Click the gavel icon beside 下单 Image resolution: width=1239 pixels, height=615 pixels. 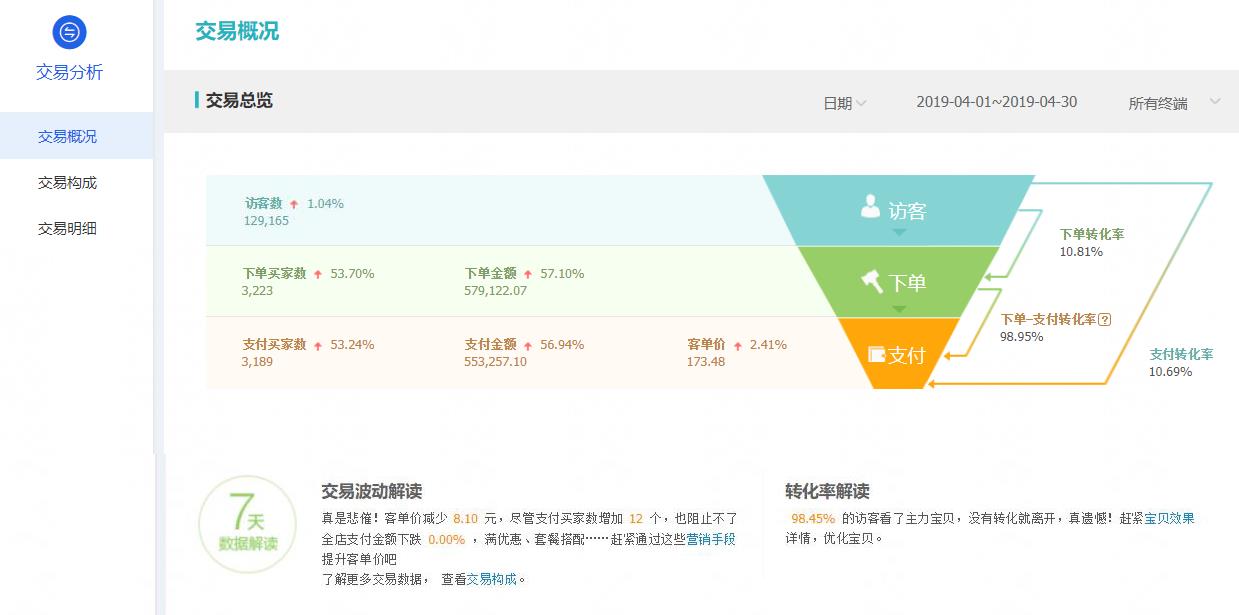[x=872, y=281]
